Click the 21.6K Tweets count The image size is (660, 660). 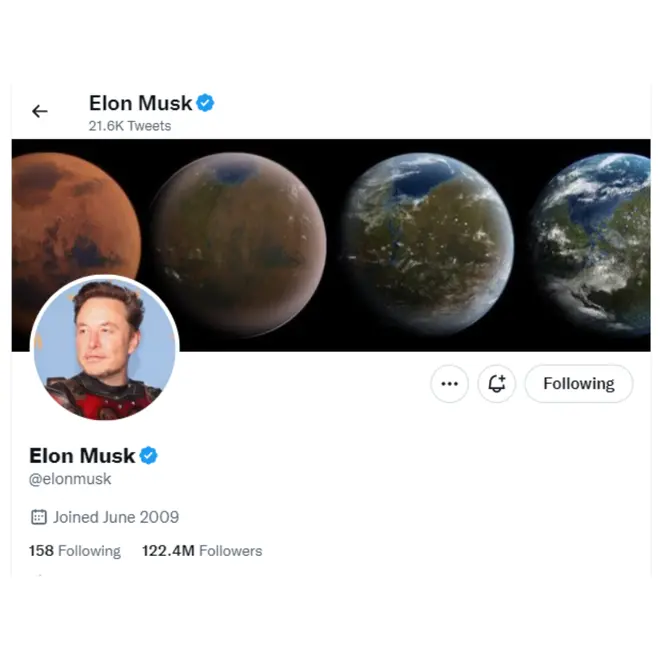[130, 126]
